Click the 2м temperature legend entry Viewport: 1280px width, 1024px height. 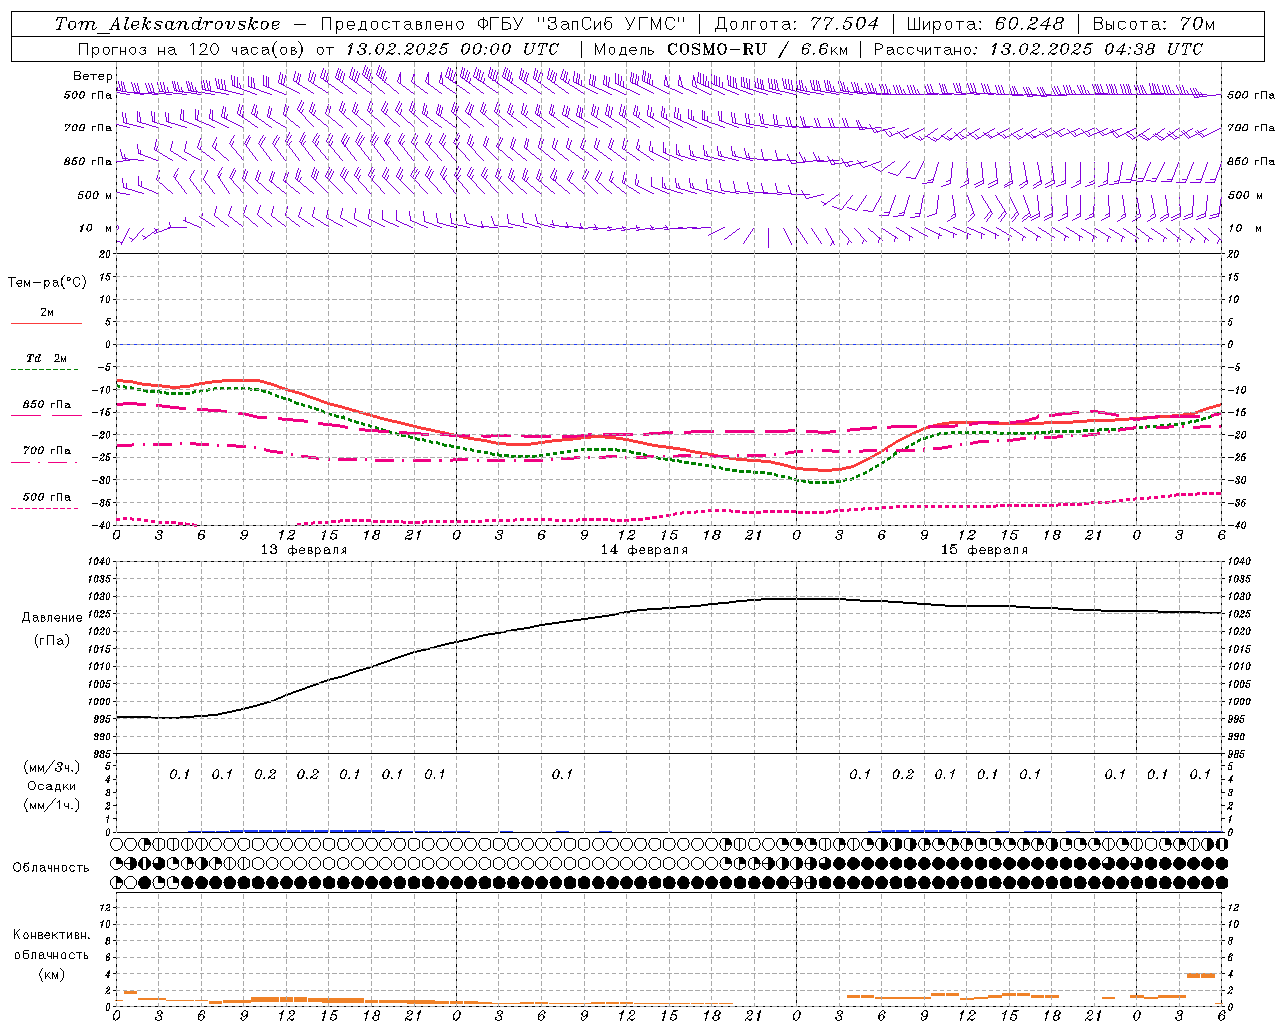(x=47, y=313)
